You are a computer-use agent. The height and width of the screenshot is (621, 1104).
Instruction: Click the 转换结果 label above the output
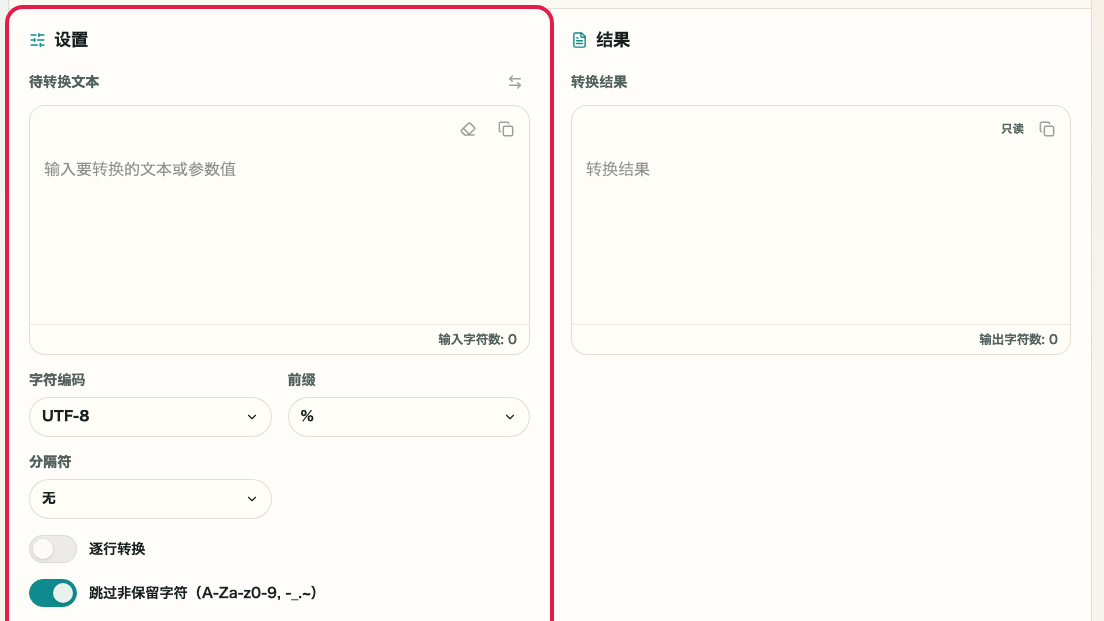click(x=598, y=82)
